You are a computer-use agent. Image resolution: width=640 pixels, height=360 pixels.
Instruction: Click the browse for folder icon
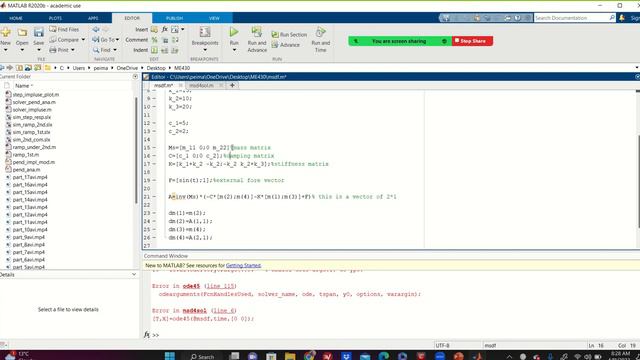click(x=38, y=68)
